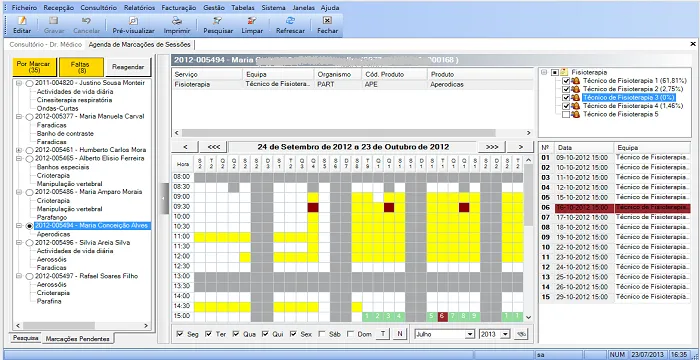Screen dimensions: 700x360
Task: Enable the Dom checkbox
Action: 350,334
